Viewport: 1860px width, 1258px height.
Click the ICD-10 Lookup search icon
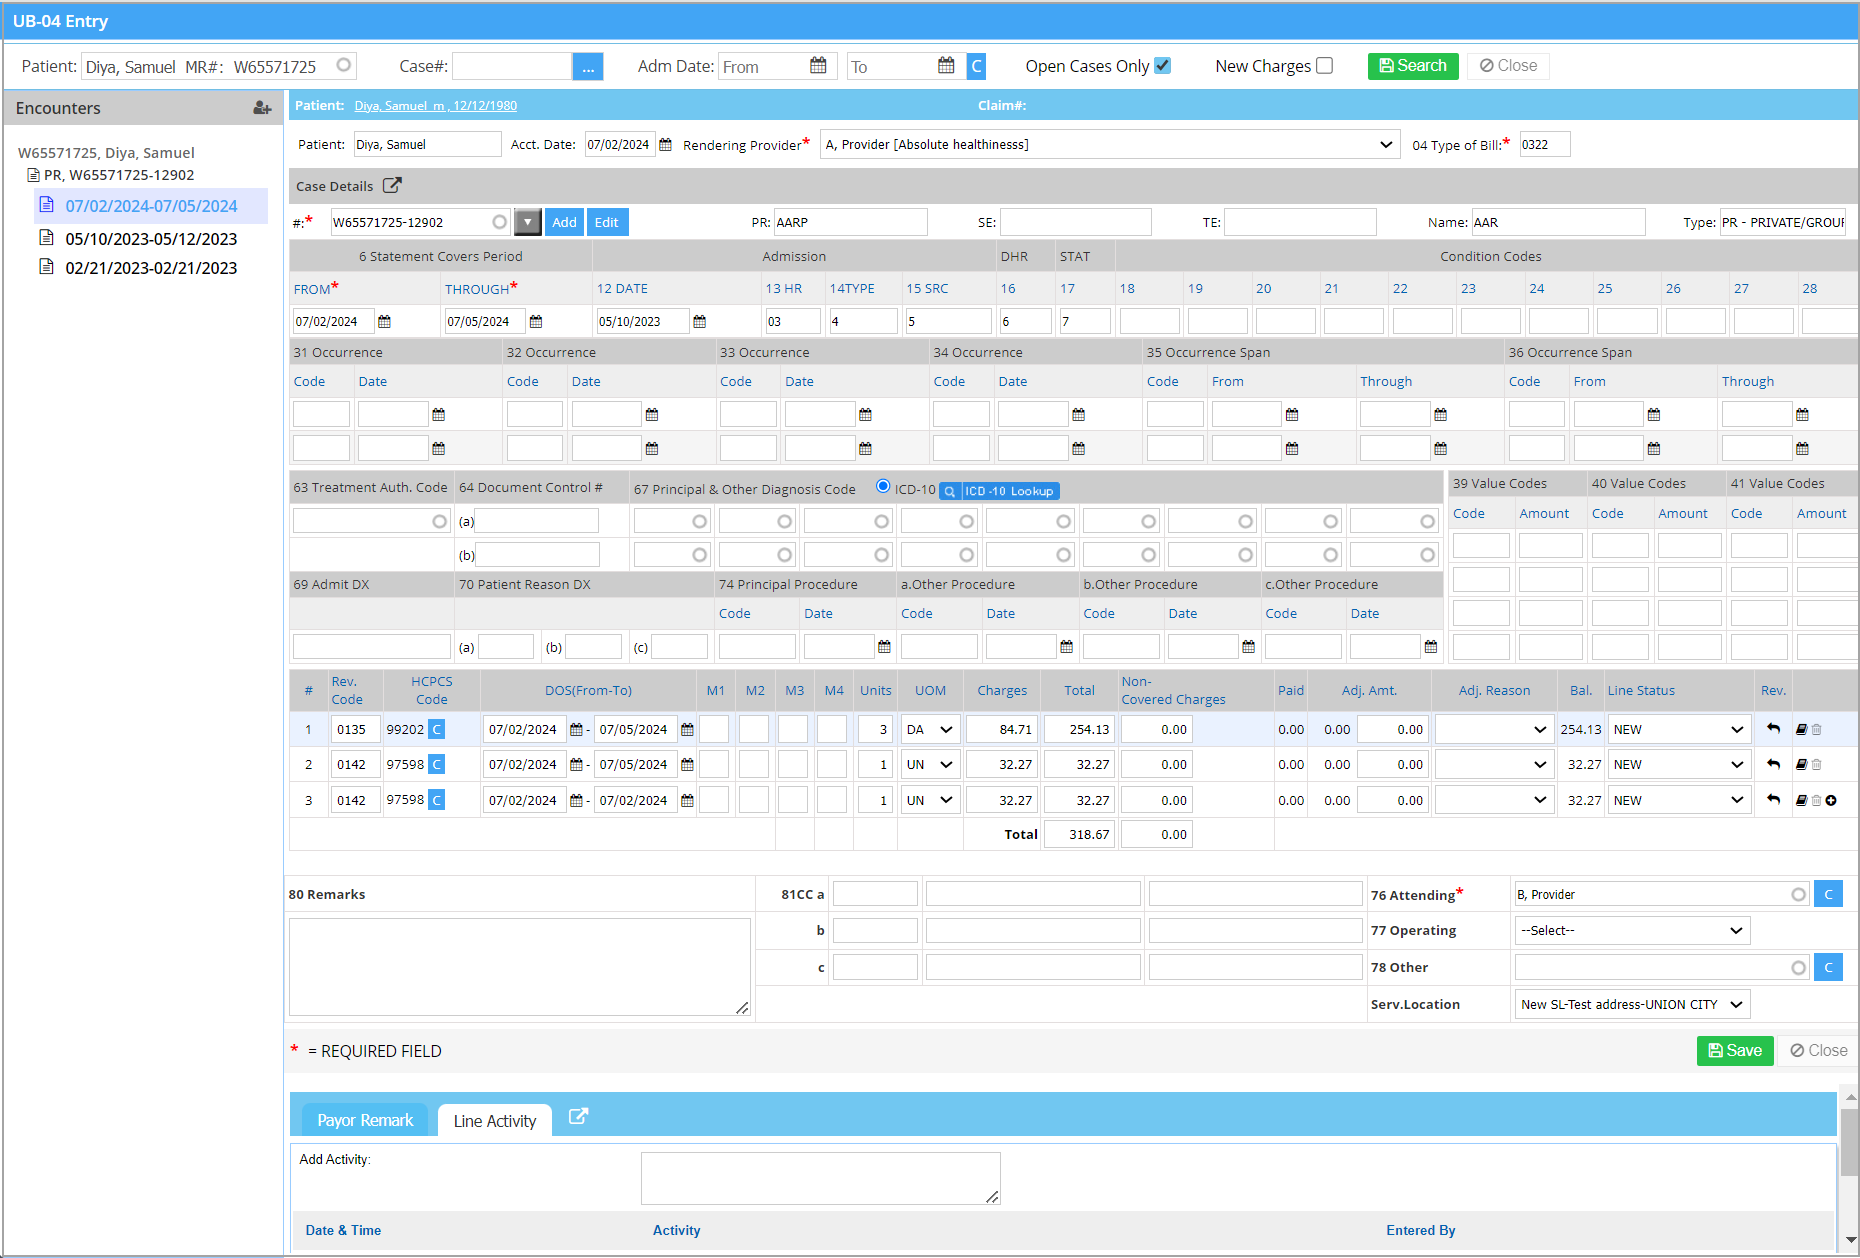point(950,491)
